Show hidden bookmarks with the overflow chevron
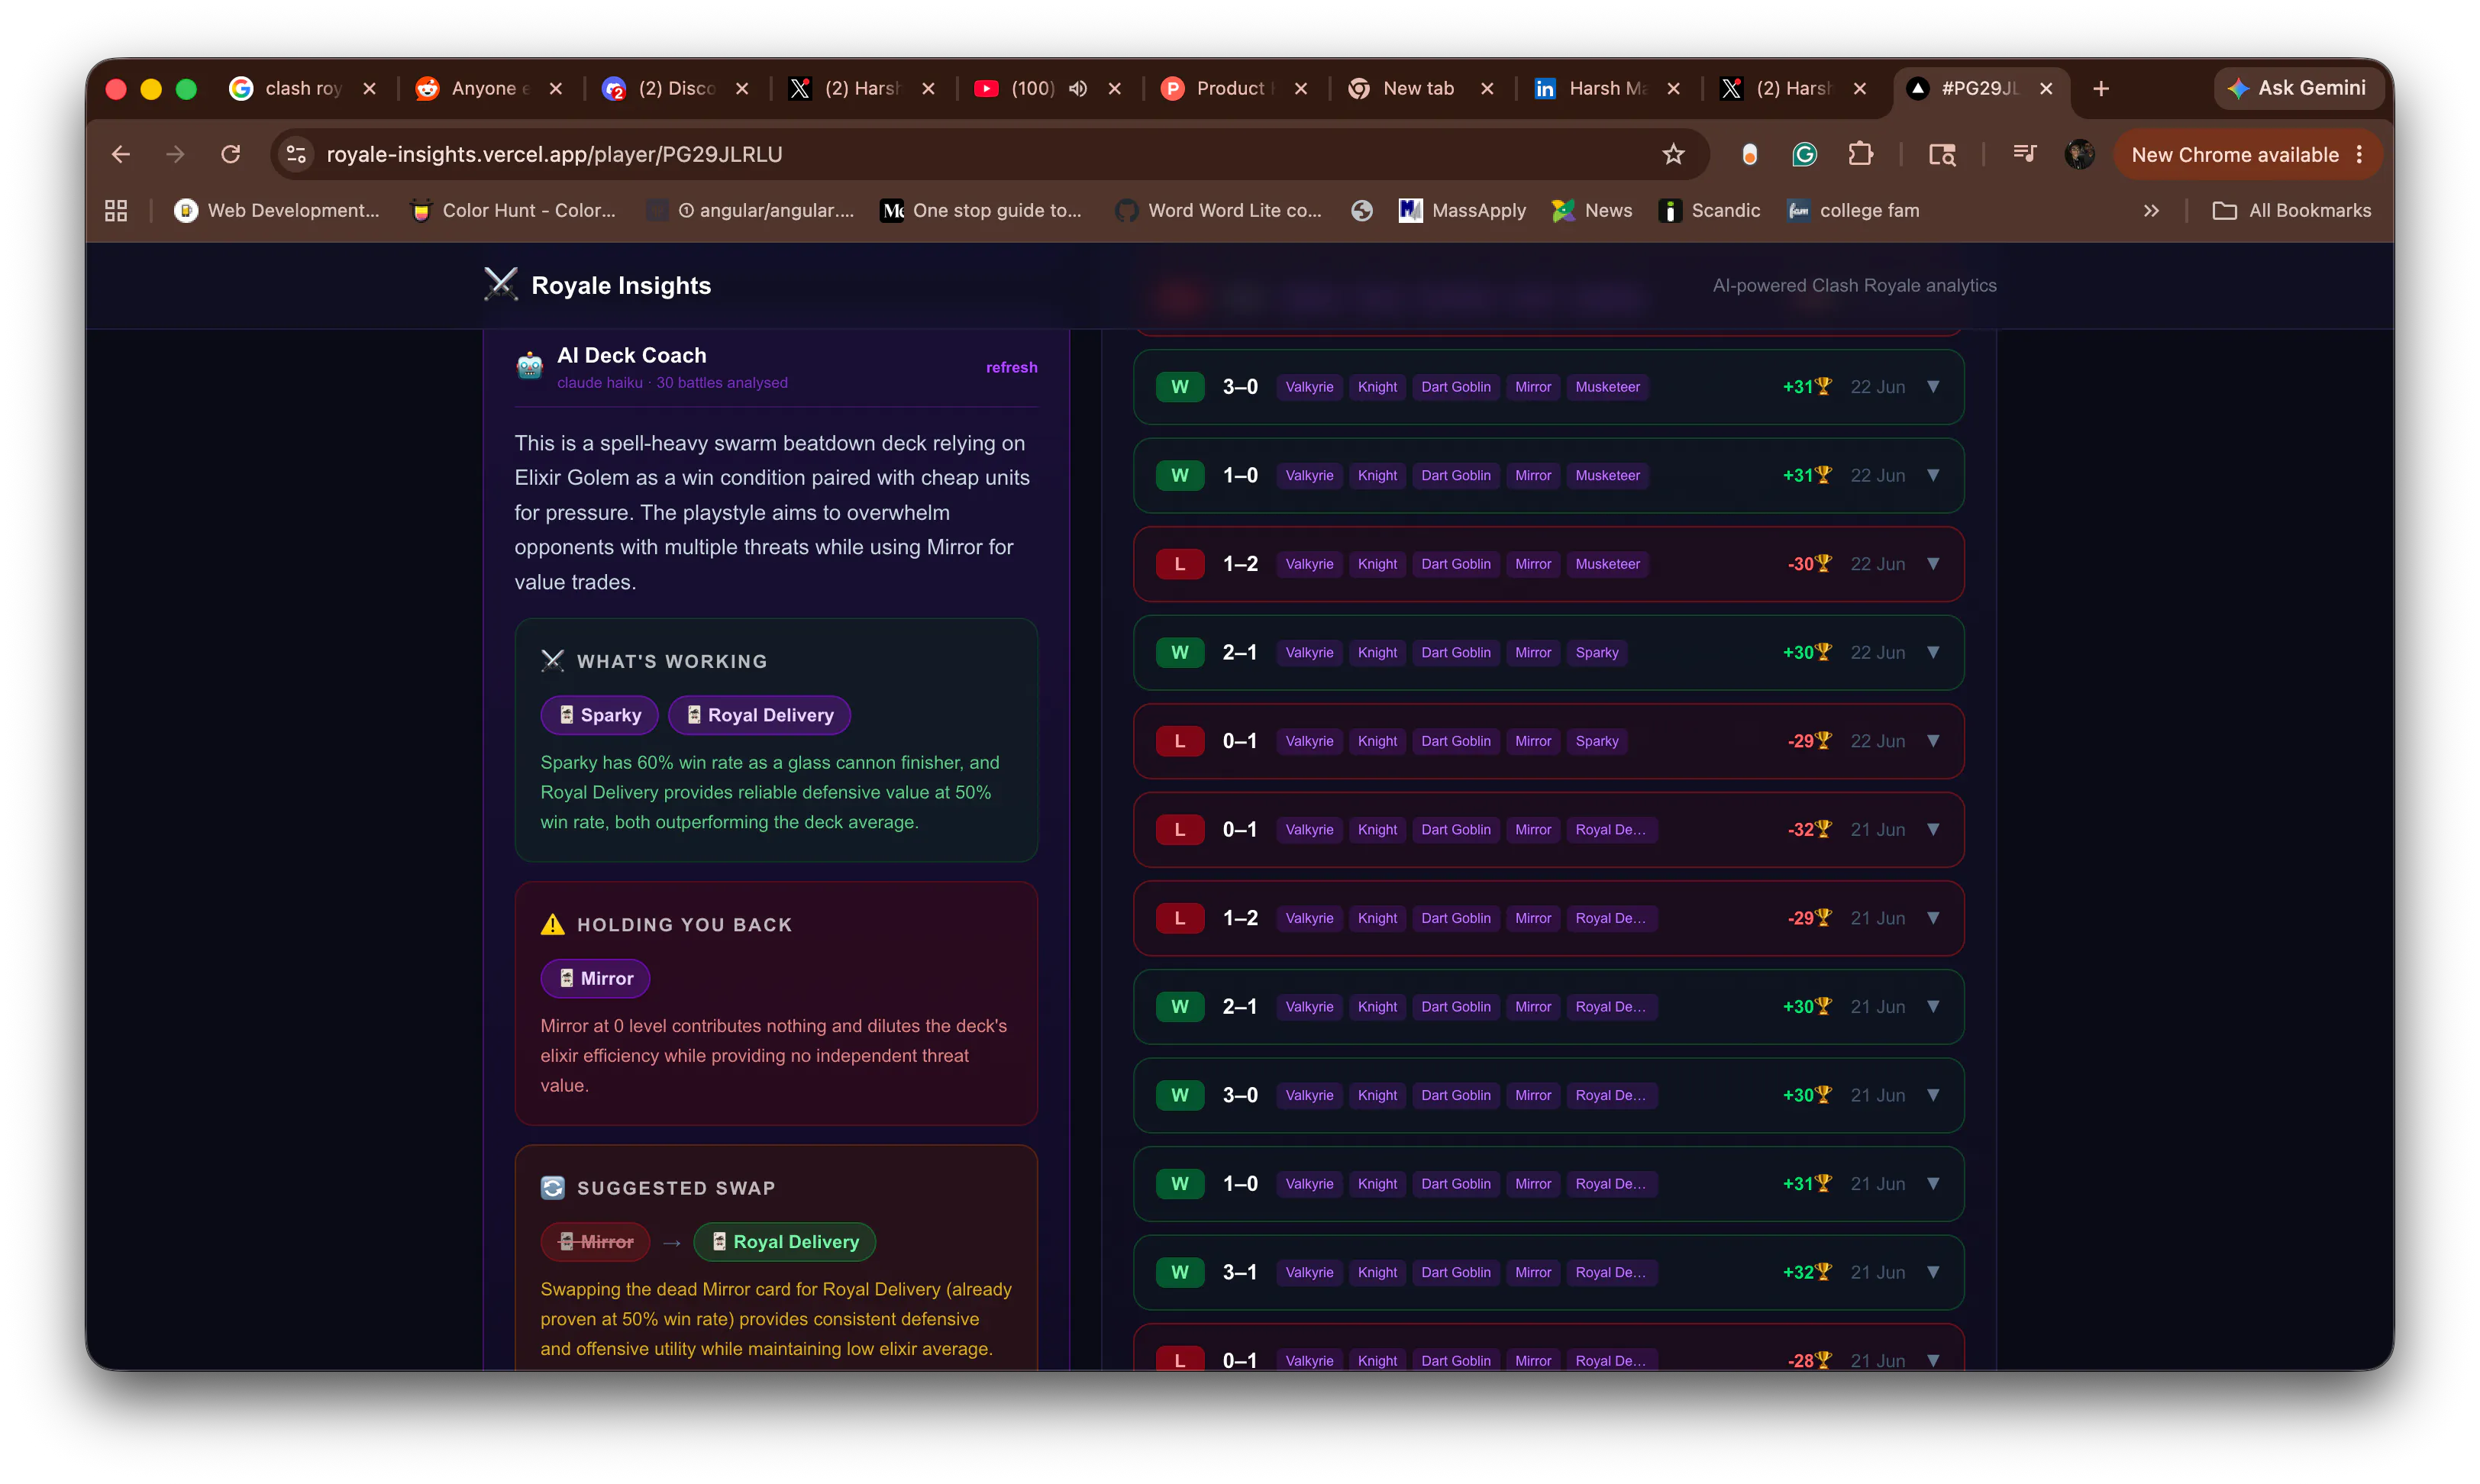2480x1484 pixels. click(2151, 210)
